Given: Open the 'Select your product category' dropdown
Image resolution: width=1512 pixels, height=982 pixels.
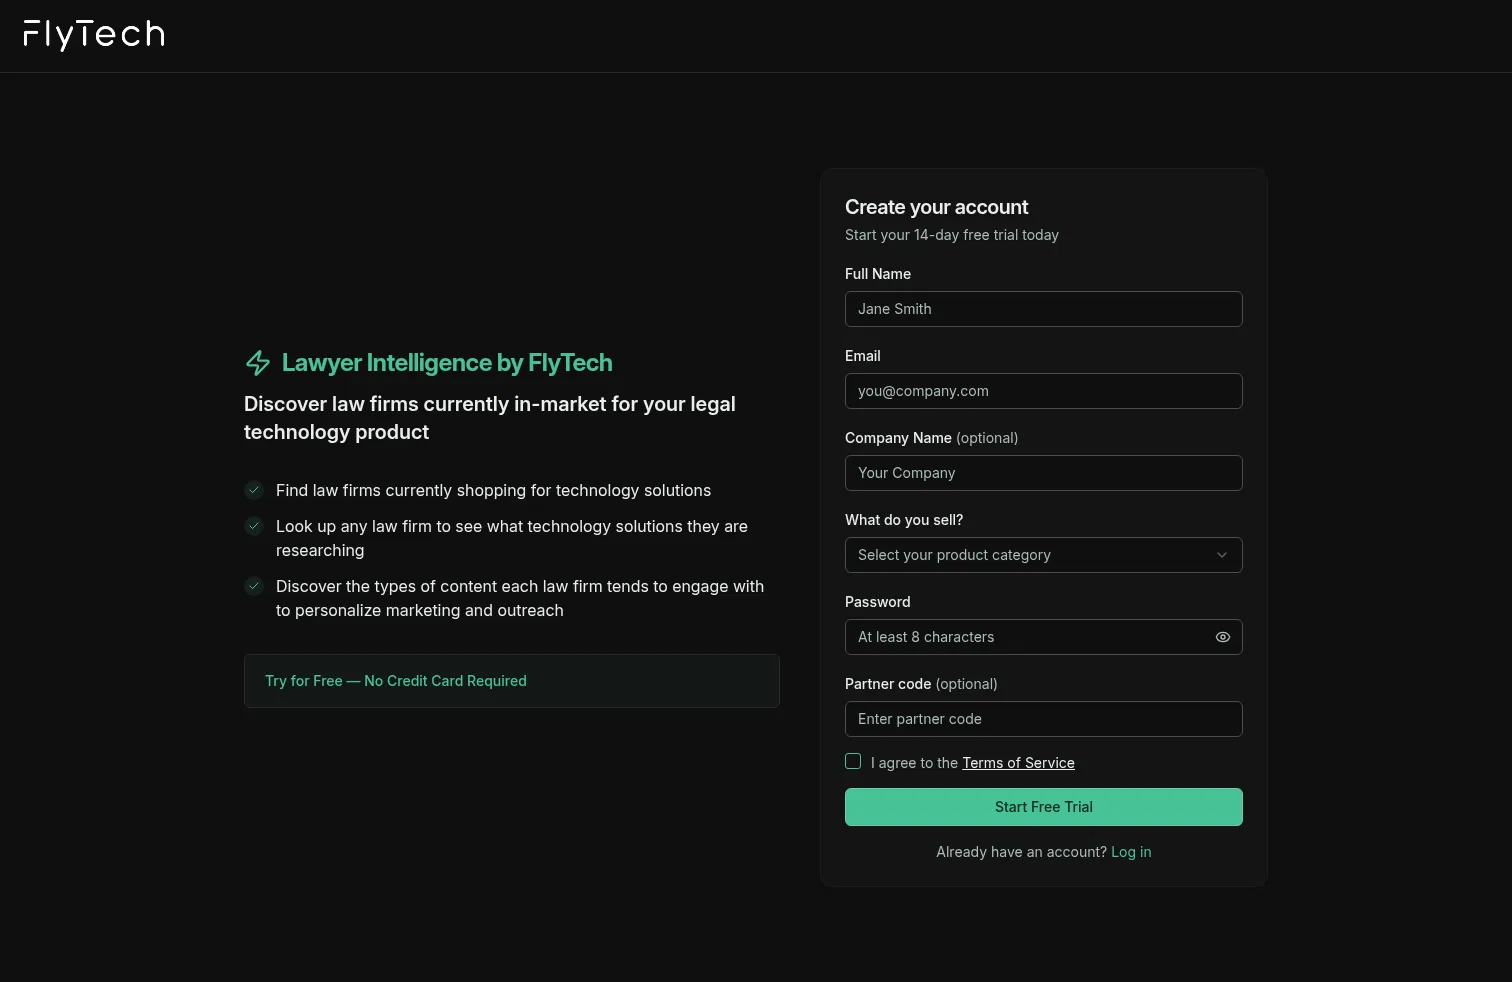Looking at the screenshot, I should pos(1043,555).
